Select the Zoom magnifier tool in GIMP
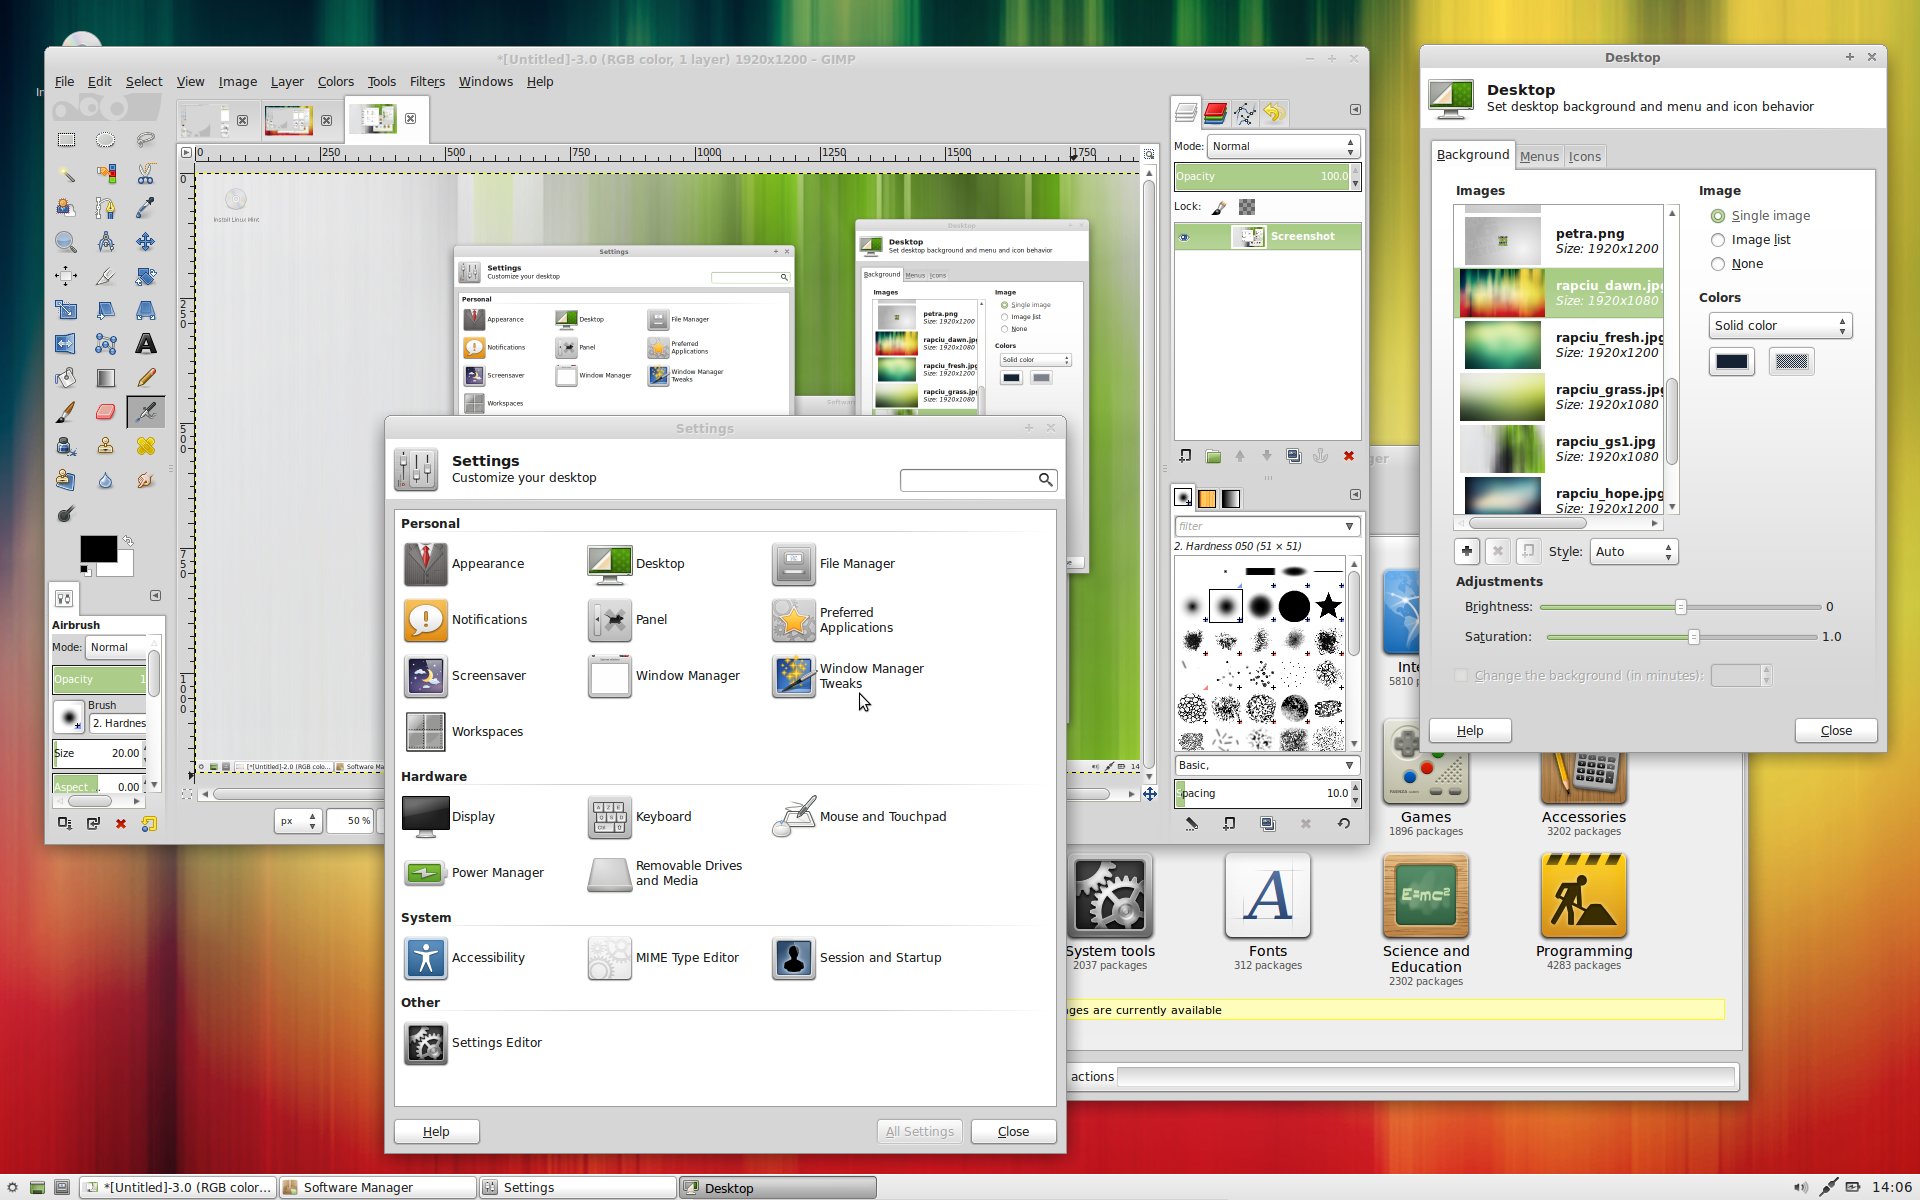The width and height of the screenshot is (1920, 1200). click(x=66, y=242)
